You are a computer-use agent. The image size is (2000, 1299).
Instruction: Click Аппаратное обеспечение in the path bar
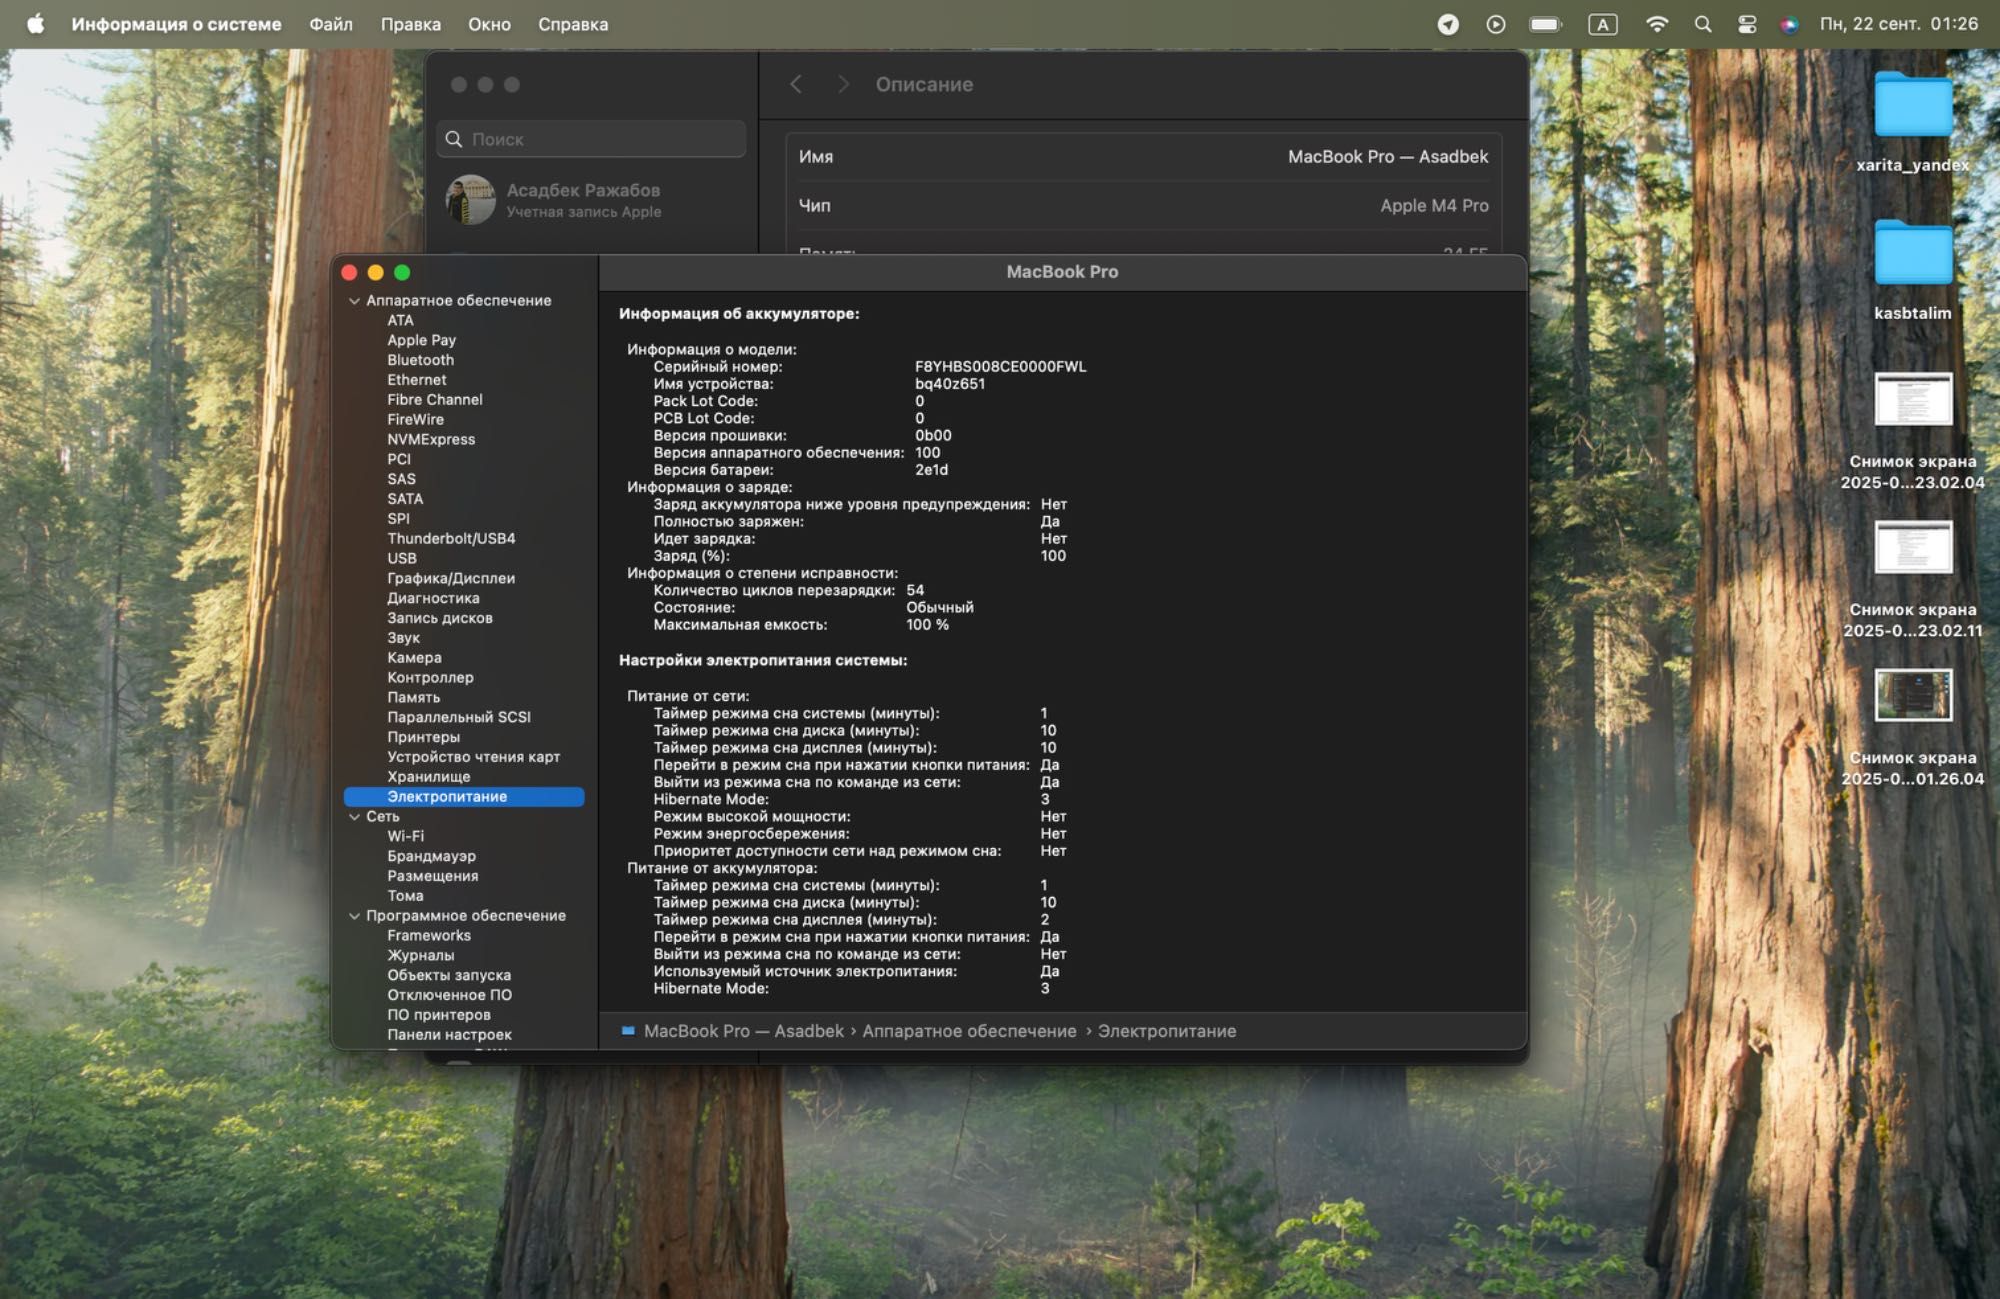coord(969,1031)
